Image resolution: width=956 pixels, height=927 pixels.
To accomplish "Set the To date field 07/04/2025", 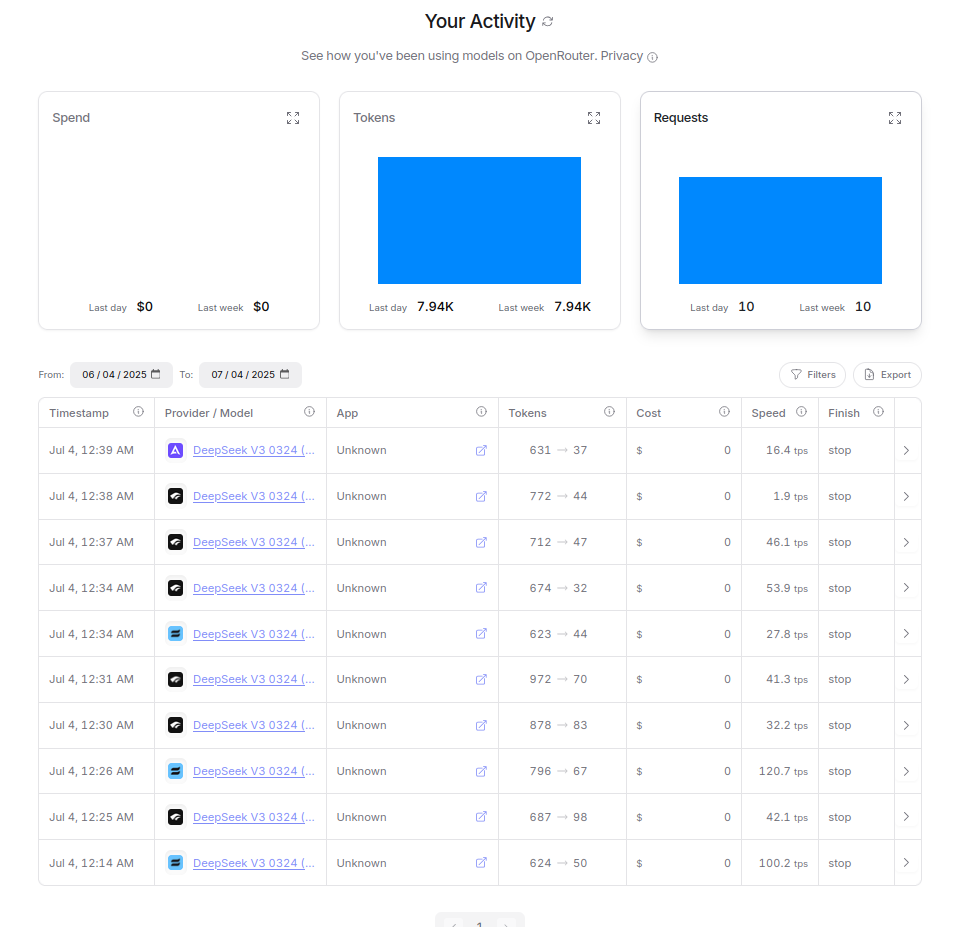I will point(250,374).
